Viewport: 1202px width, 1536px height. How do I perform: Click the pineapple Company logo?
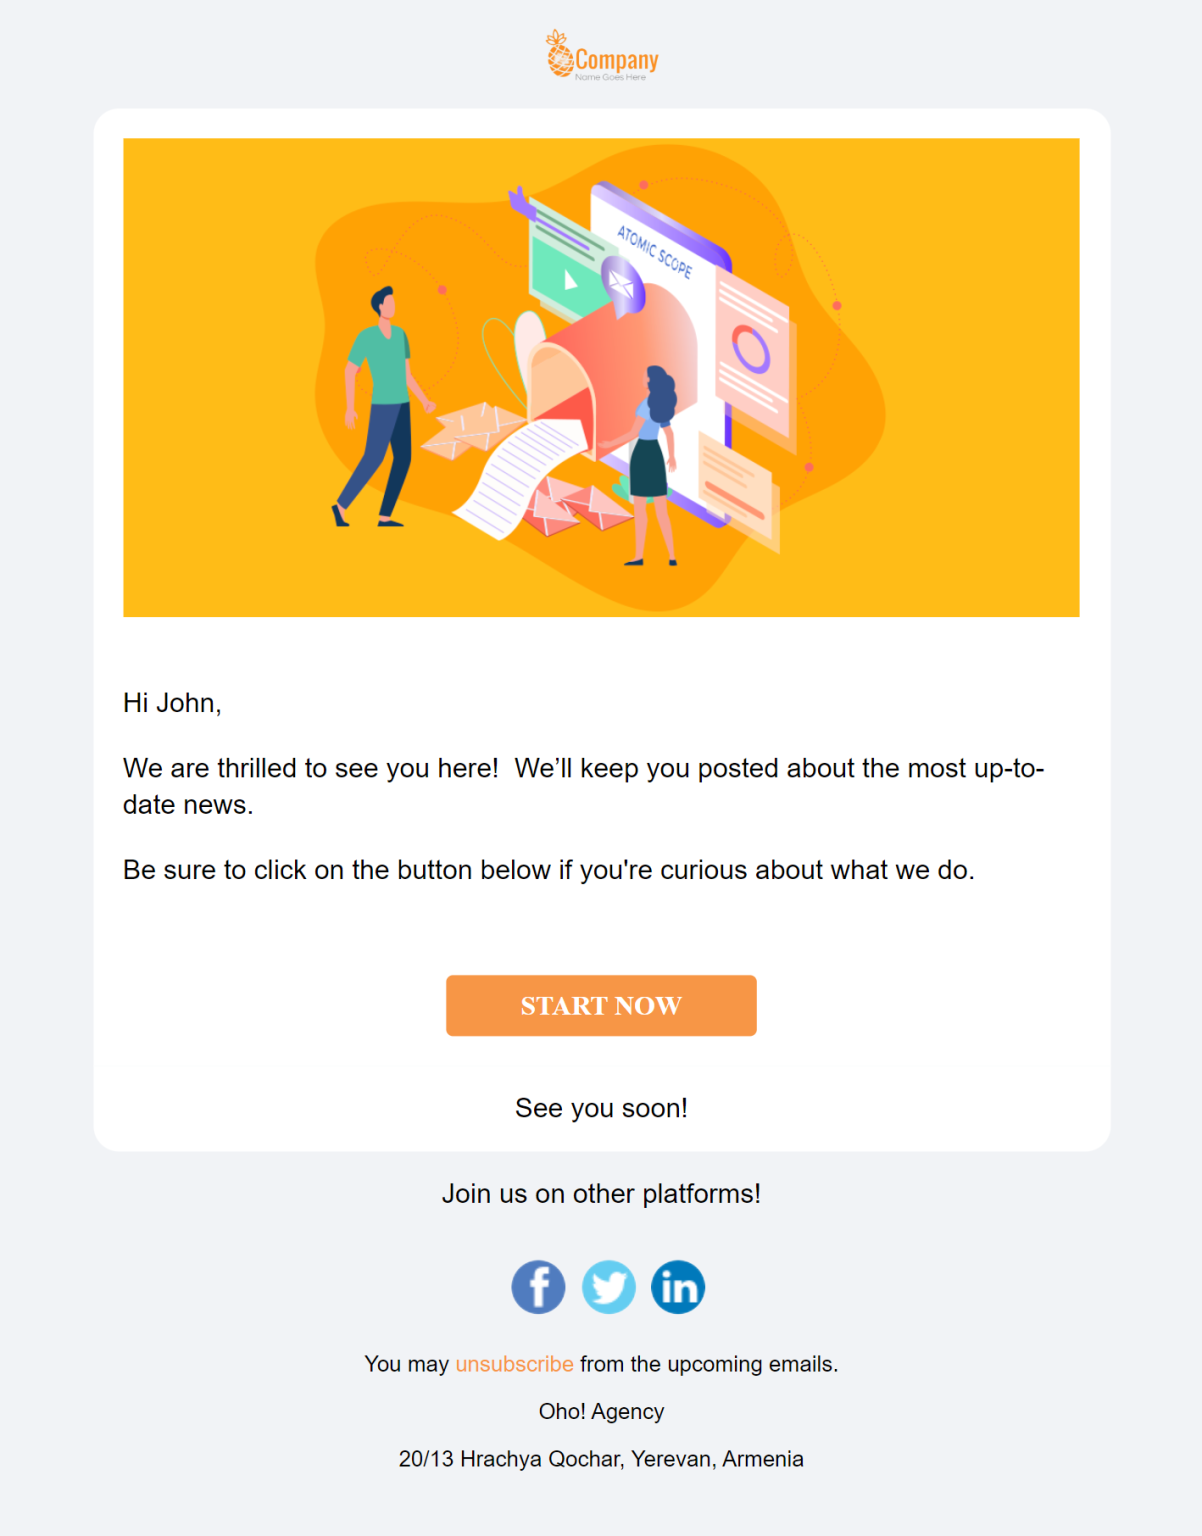601,57
